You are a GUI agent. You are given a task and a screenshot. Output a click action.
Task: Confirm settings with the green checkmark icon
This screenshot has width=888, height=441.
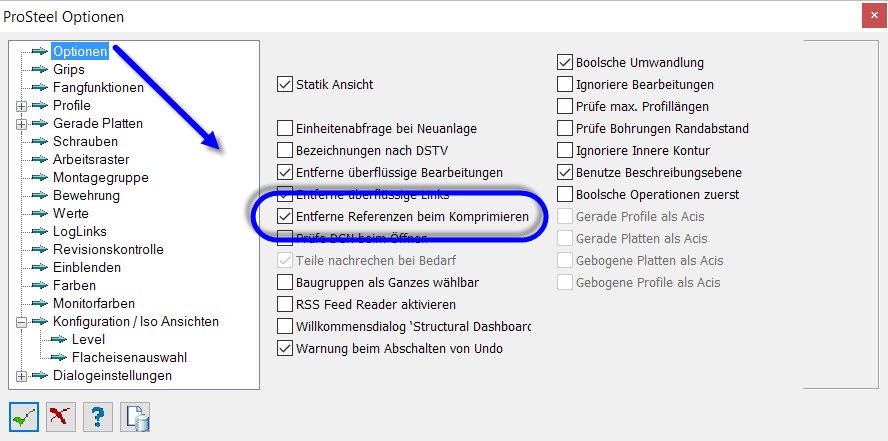pos(24,417)
